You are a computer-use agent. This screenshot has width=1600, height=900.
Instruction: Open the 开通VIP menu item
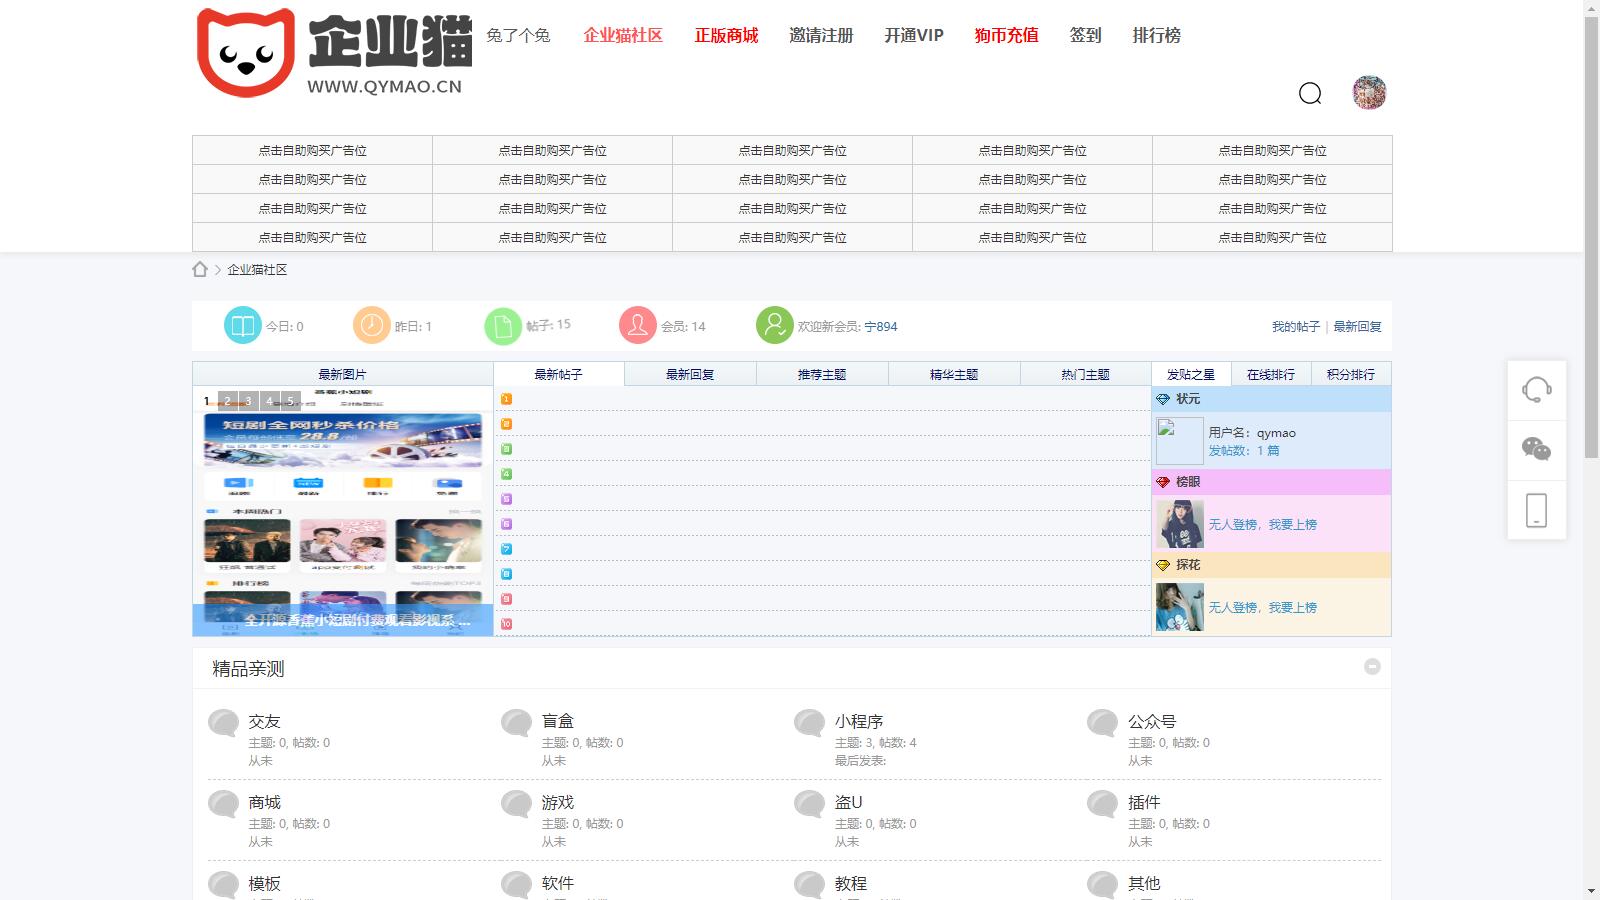[915, 36]
